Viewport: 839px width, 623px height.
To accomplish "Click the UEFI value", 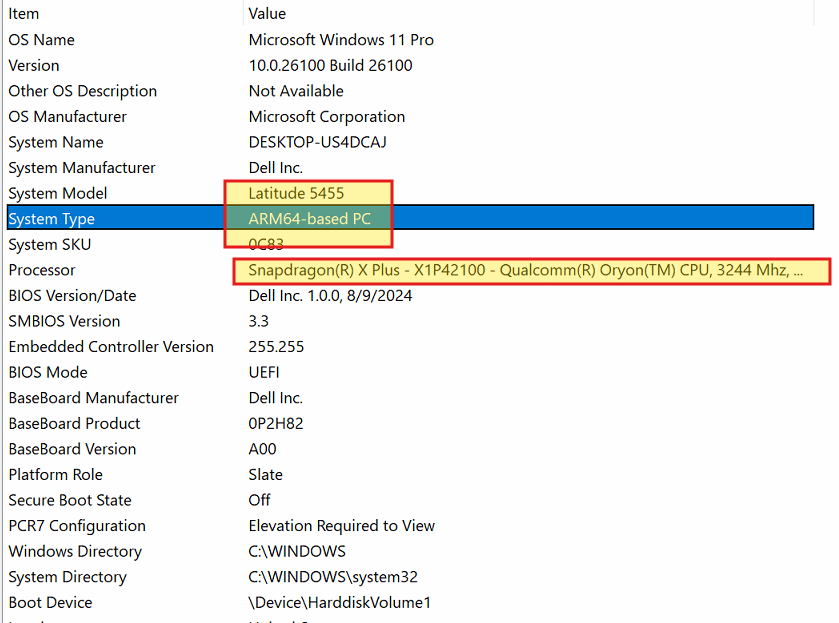I will point(264,373).
